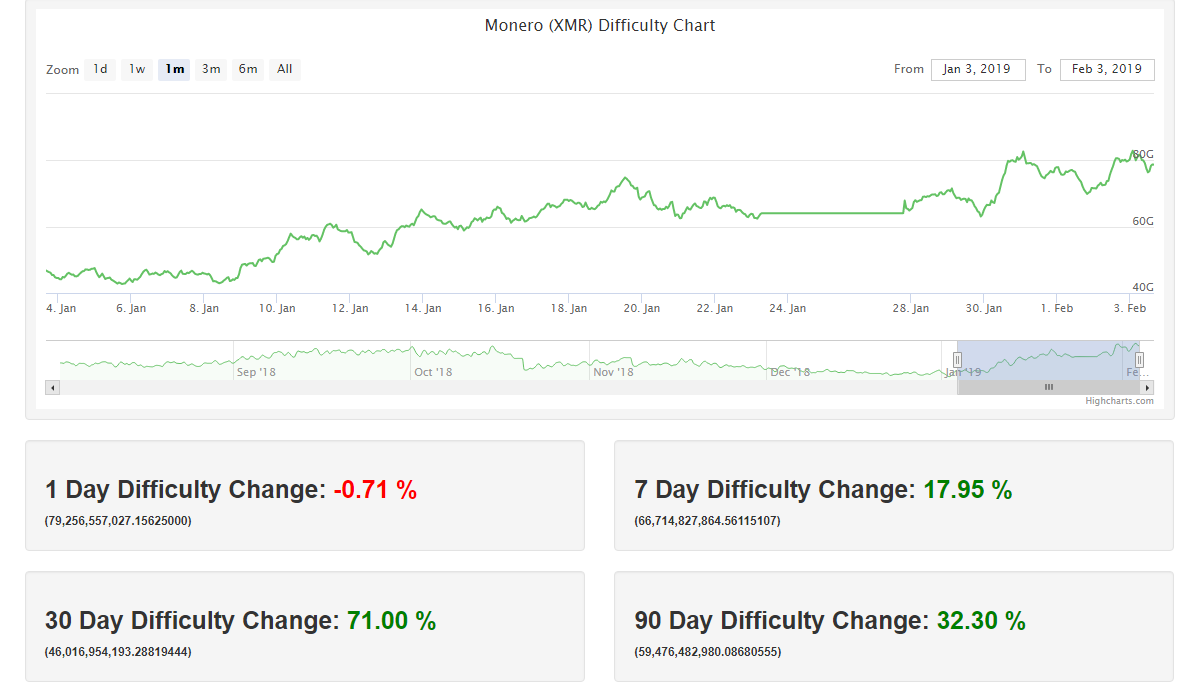The height and width of the screenshot is (698, 1187).
Task: Click the To date input field
Action: click(1106, 69)
